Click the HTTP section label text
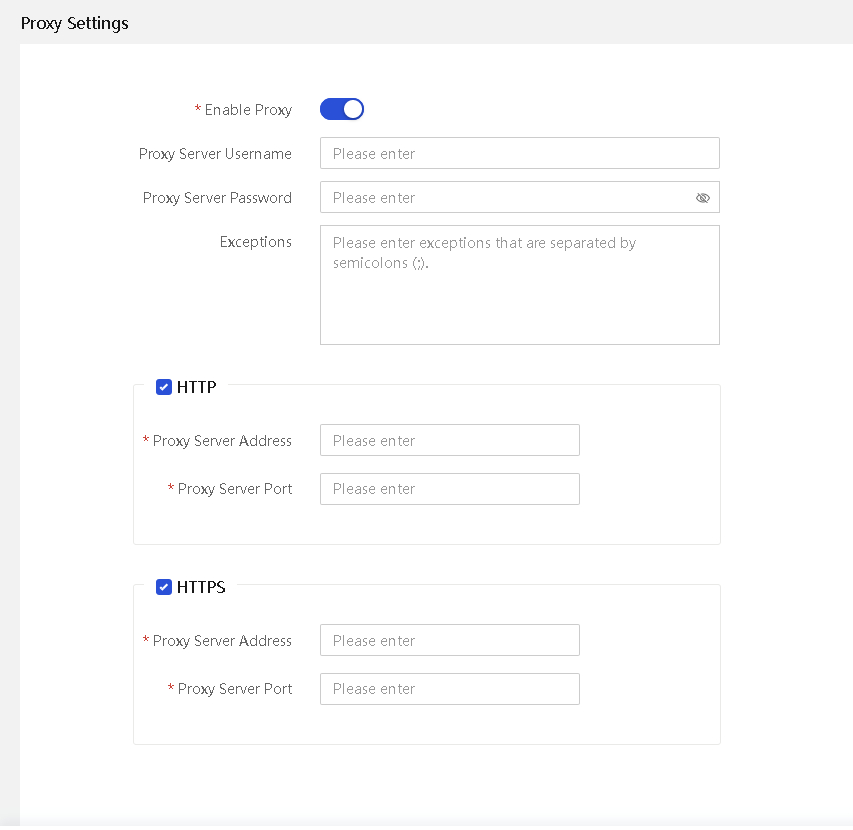 (x=196, y=387)
